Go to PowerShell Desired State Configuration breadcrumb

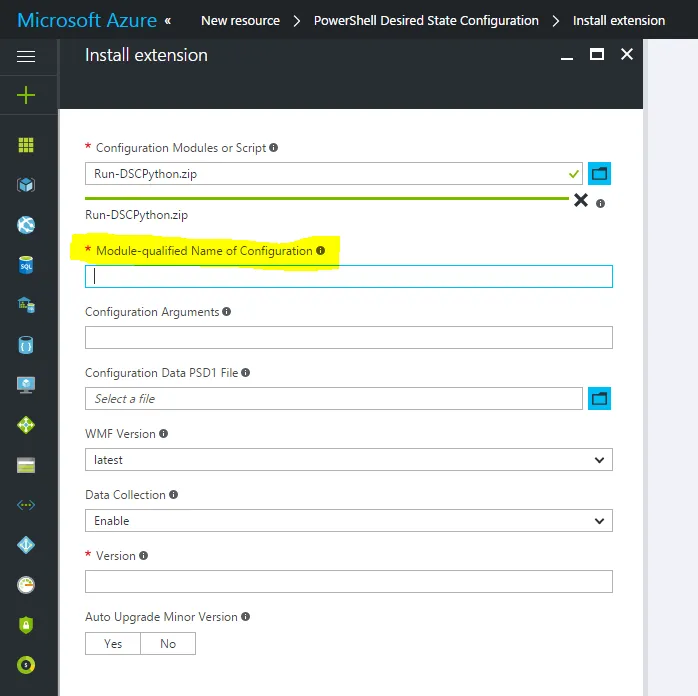pos(426,20)
